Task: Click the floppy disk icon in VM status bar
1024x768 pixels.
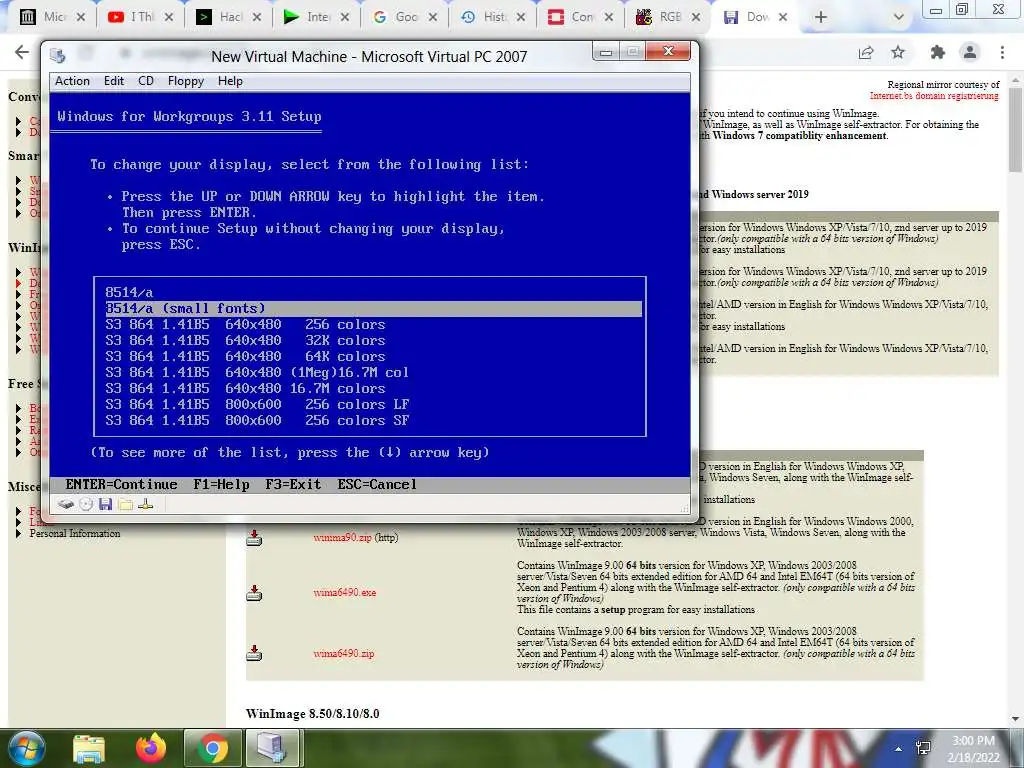Action: pyautogui.click(x=106, y=504)
